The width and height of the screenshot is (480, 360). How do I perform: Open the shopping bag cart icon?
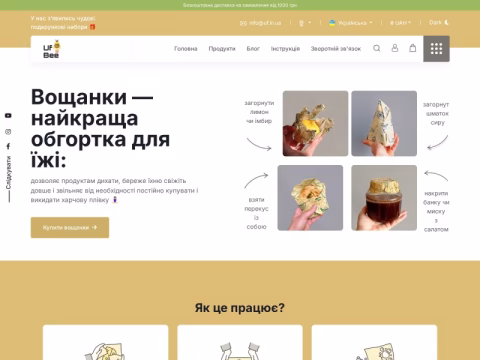413,48
